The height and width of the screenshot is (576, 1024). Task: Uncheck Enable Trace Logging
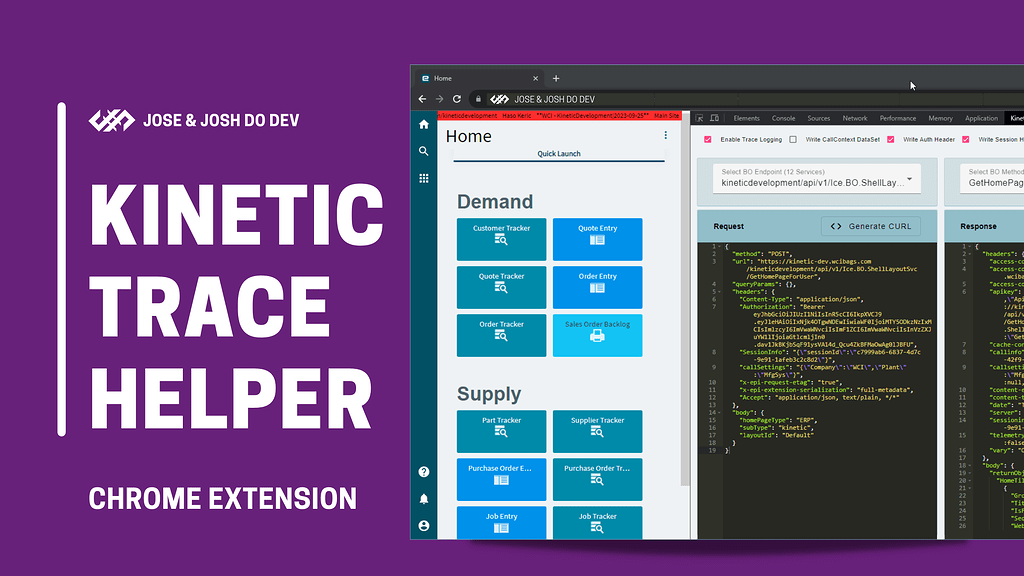(707, 140)
